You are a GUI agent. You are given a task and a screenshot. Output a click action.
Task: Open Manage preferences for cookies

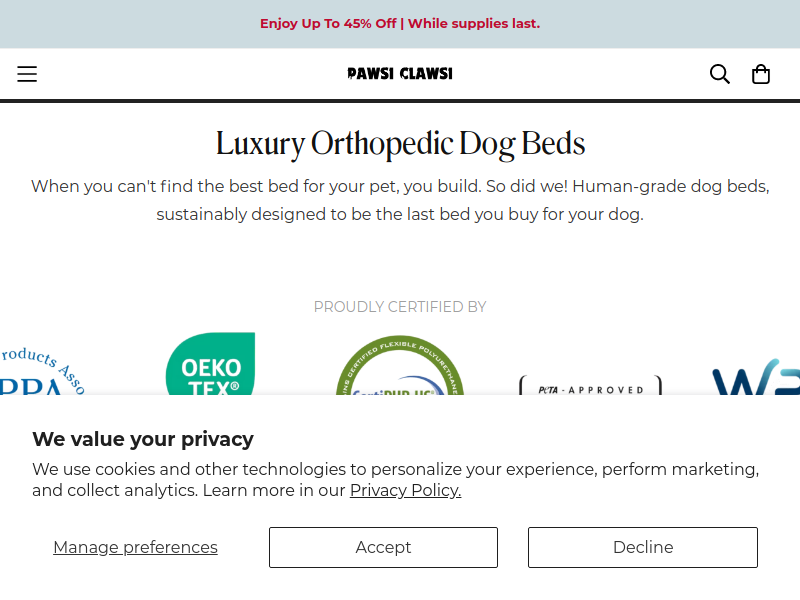(x=135, y=547)
